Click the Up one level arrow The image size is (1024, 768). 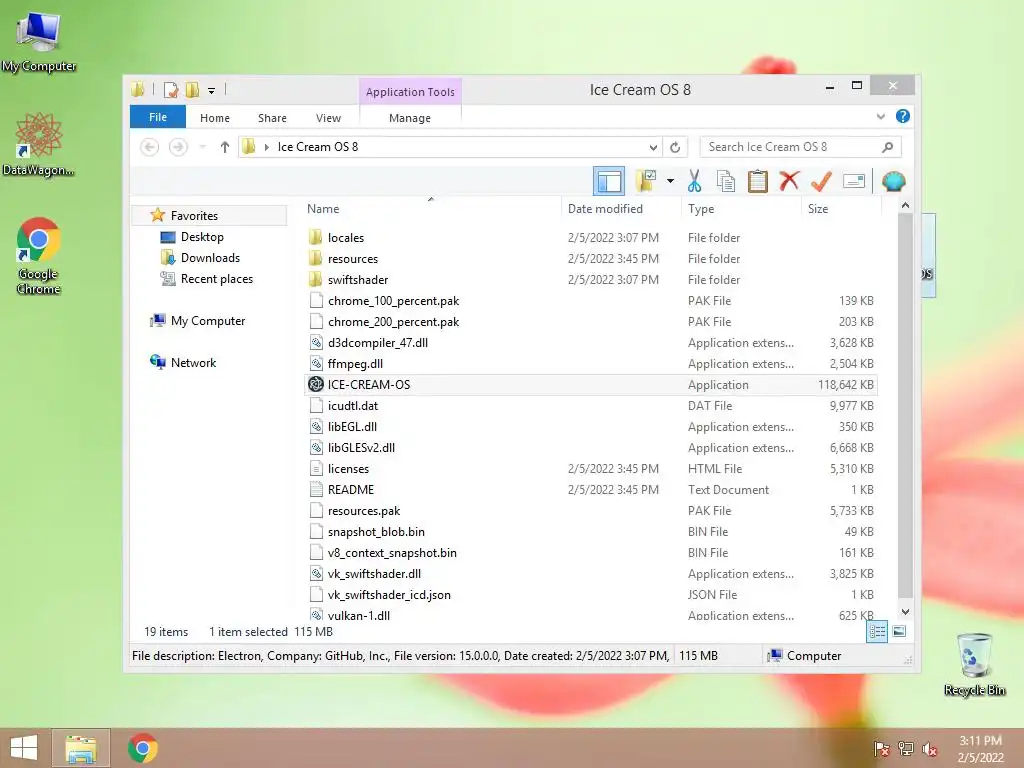(x=225, y=147)
